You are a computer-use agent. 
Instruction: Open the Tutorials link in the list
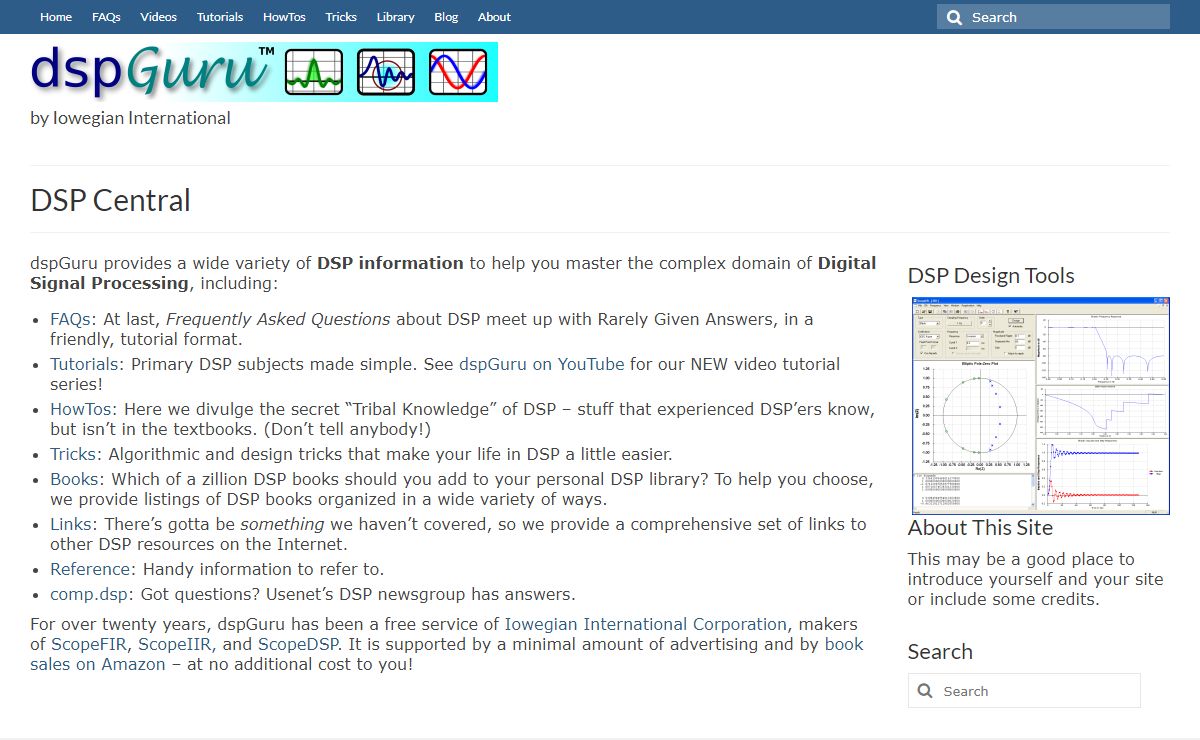[84, 364]
